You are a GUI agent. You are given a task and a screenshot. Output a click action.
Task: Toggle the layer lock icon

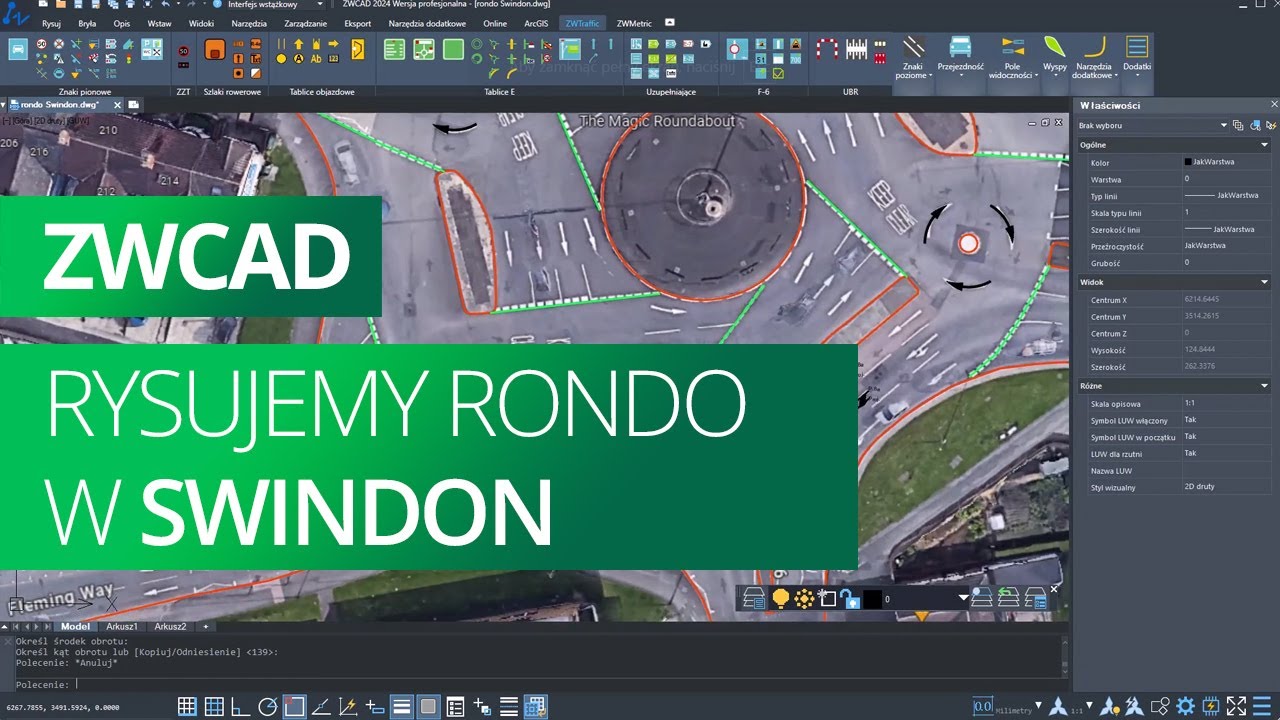pyautogui.click(x=850, y=598)
